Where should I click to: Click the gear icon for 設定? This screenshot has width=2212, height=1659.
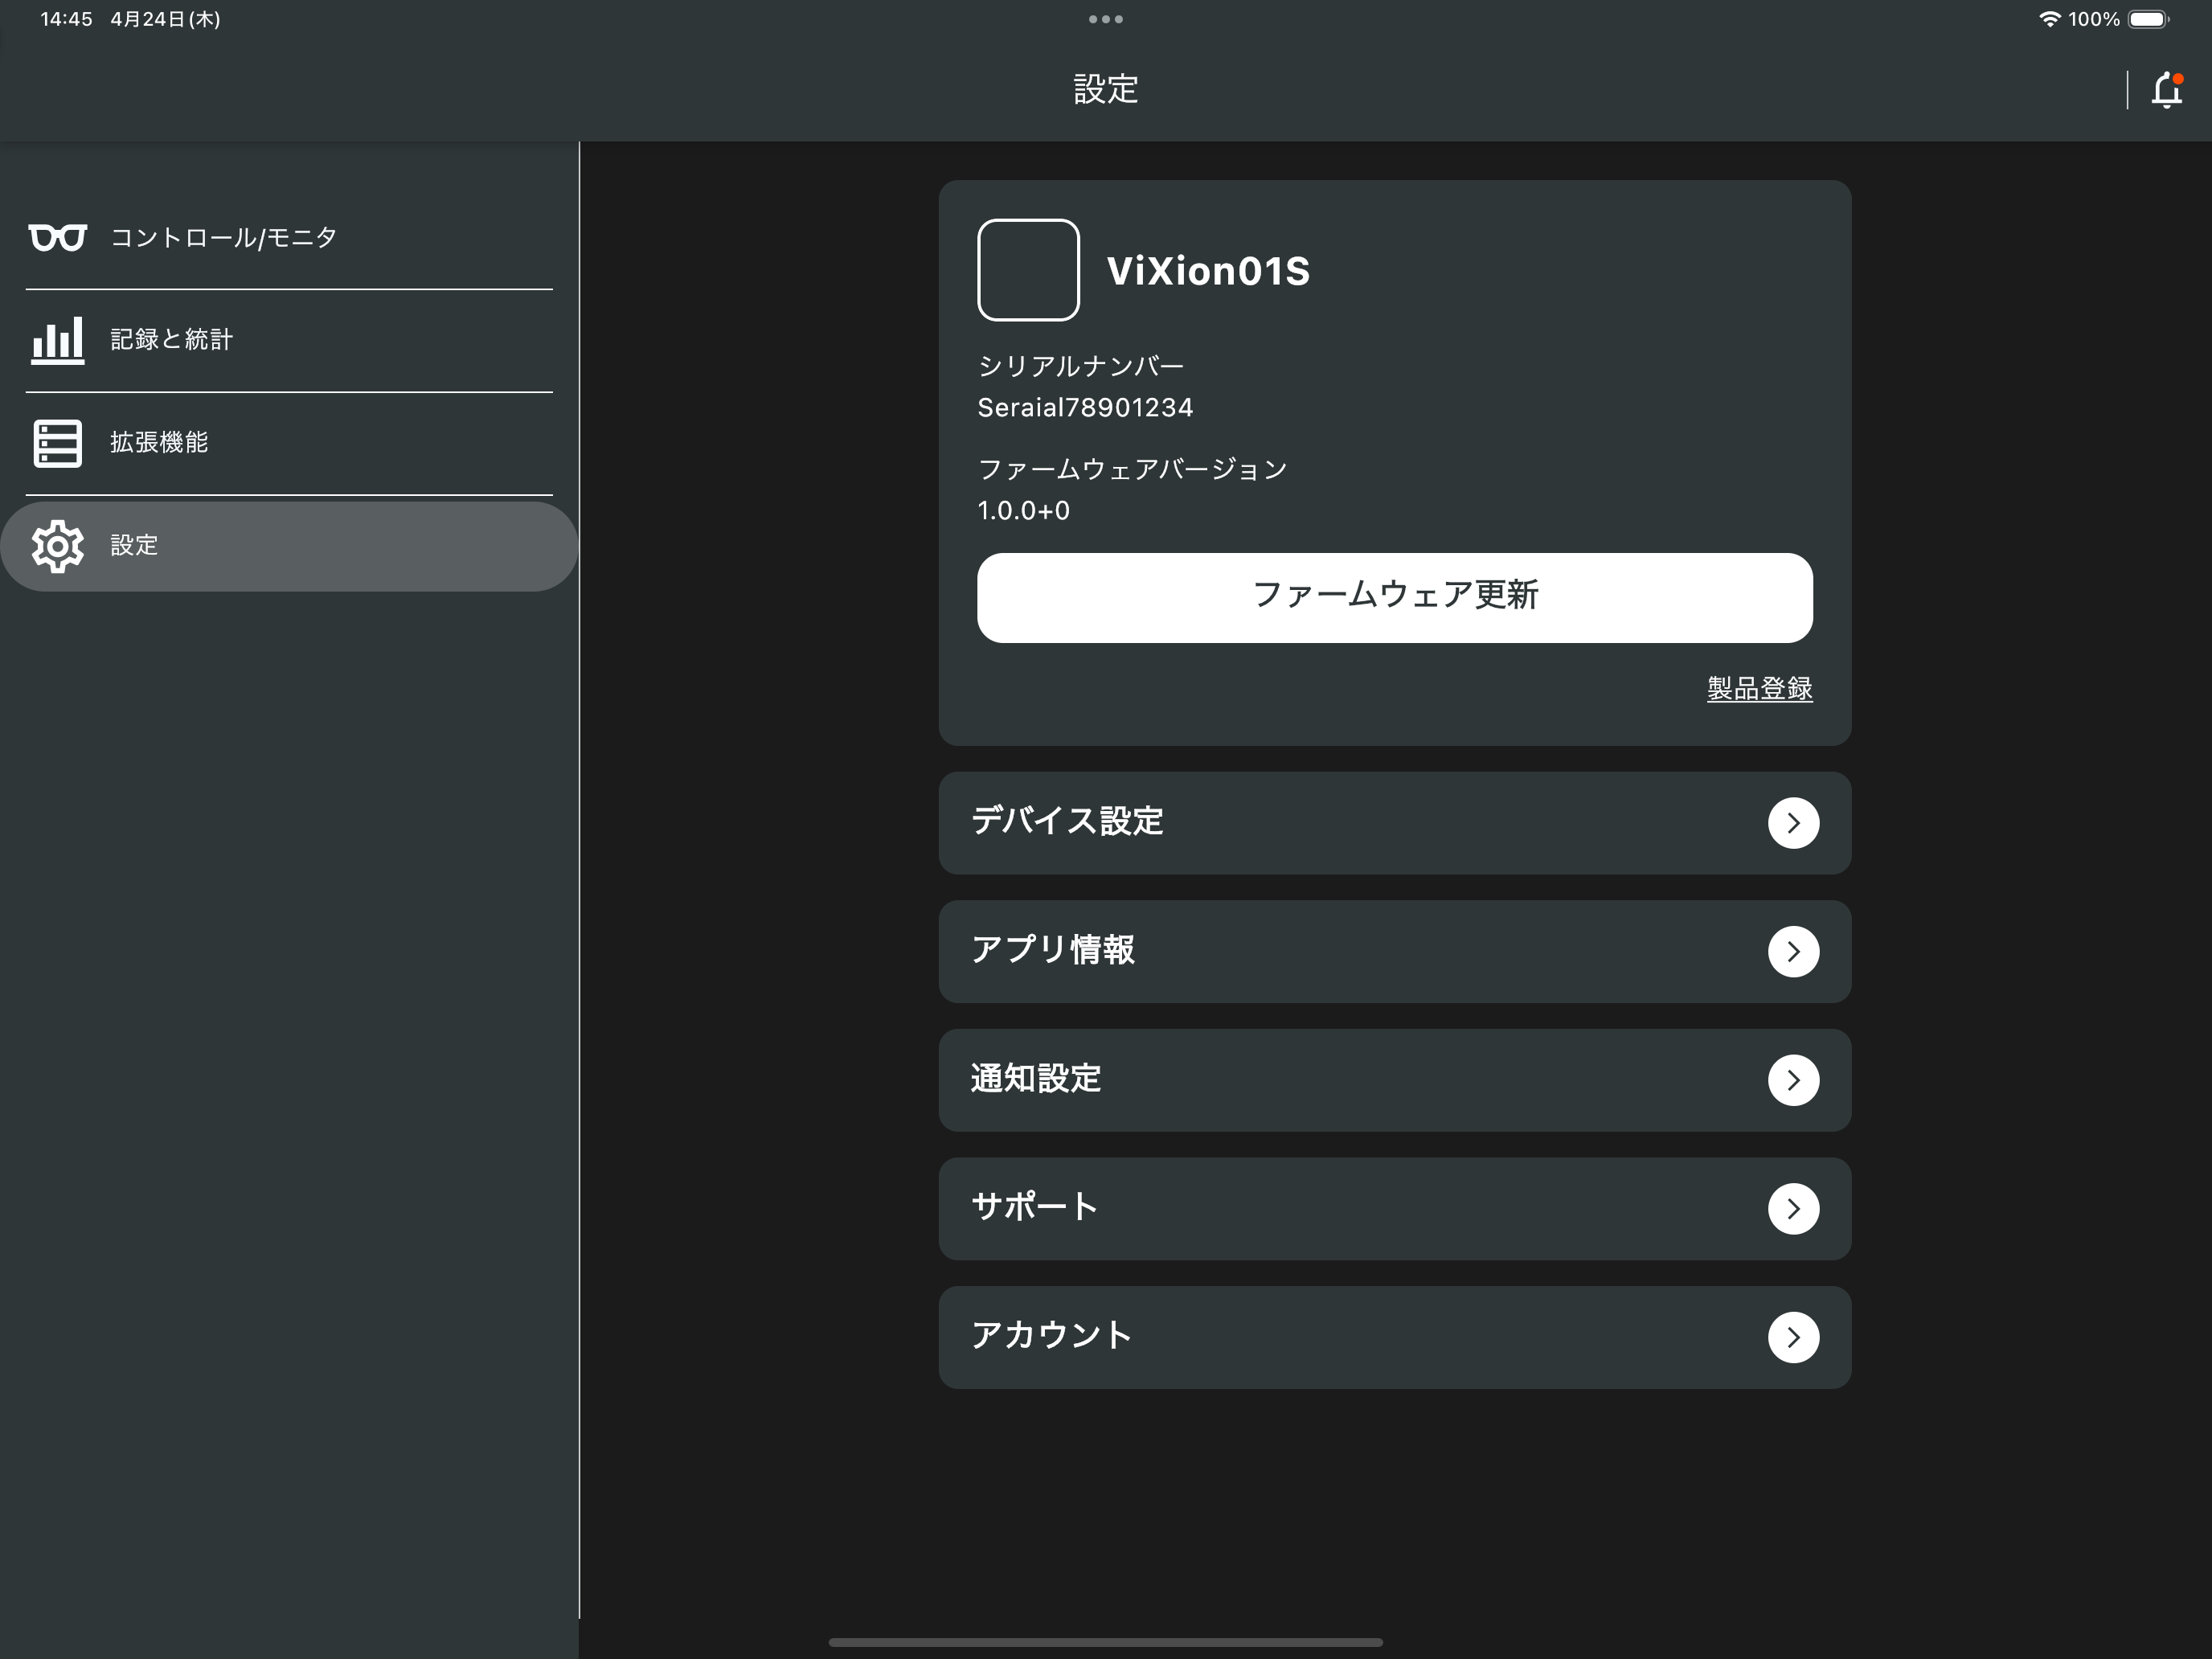click(x=57, y=546)
